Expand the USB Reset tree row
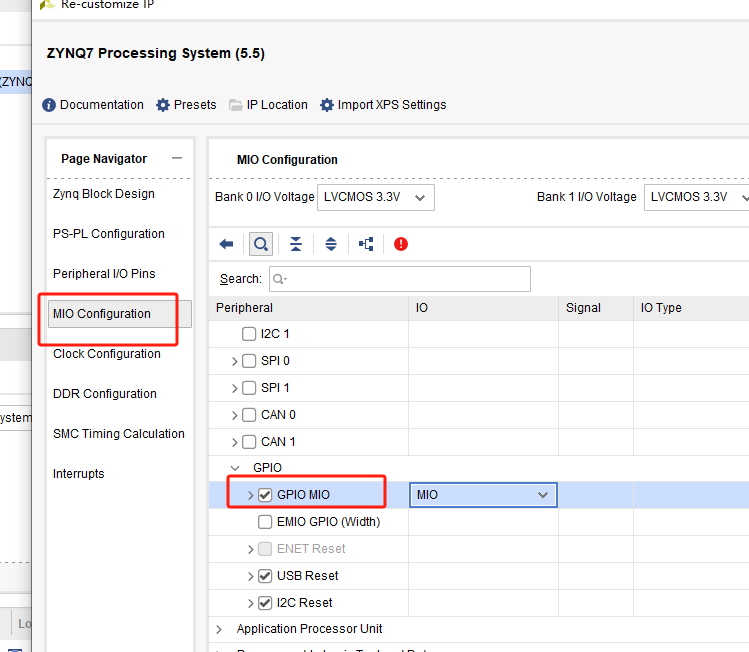This screenshot has height=652, width=749. (x=251, y=577)
